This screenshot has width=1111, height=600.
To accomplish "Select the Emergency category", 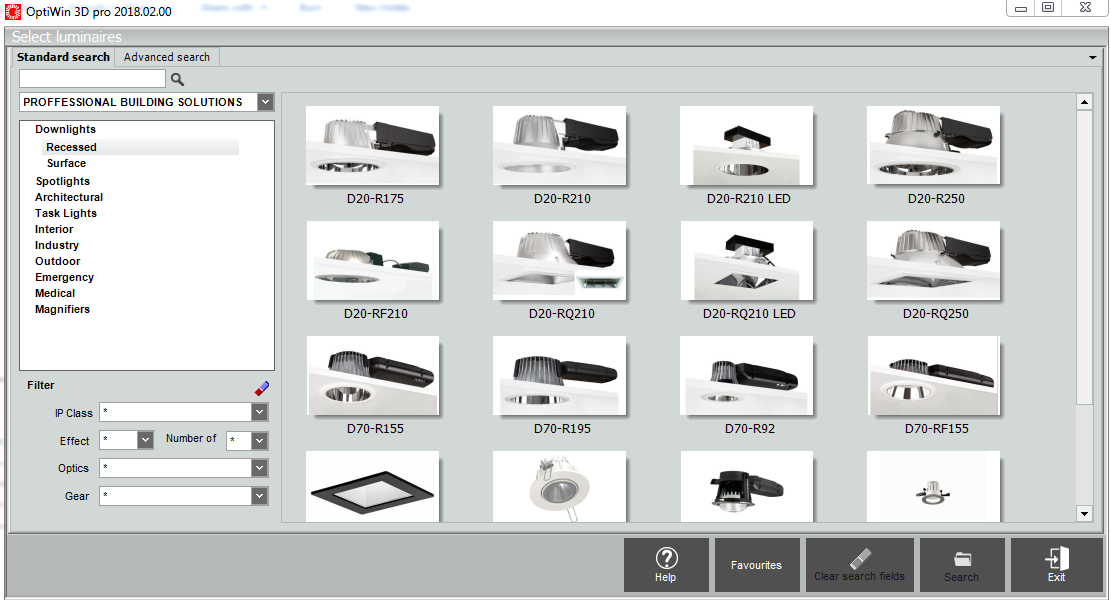I will point(64,277).
